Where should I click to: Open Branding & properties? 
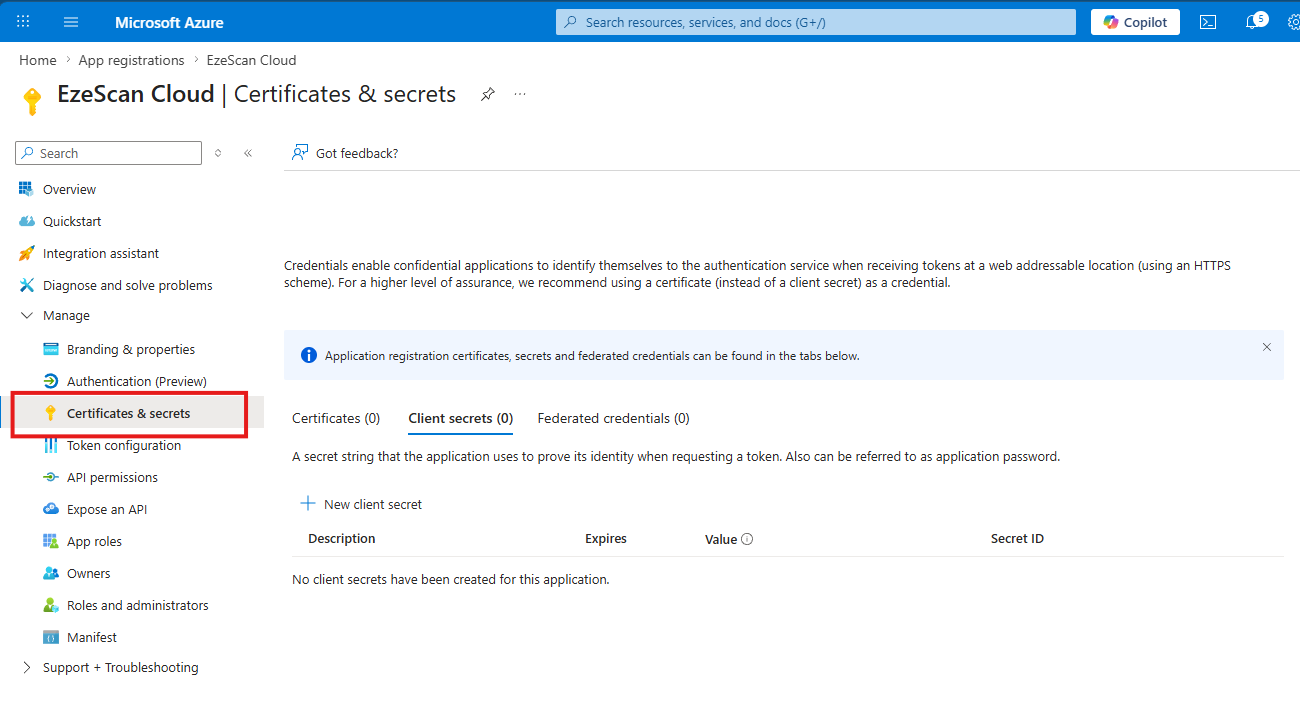tap(132, 349)
